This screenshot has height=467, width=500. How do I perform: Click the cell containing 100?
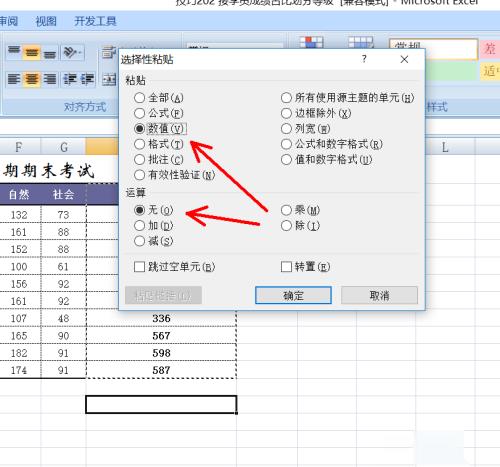[x=19, y=267]
